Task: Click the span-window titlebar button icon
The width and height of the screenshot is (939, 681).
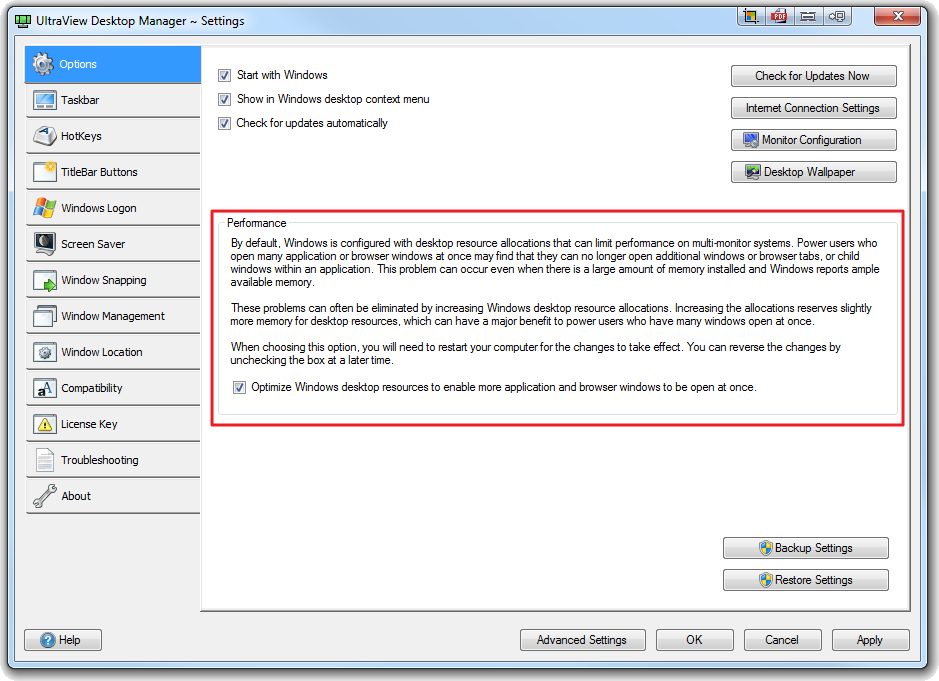Action: (x=808, y=16)
